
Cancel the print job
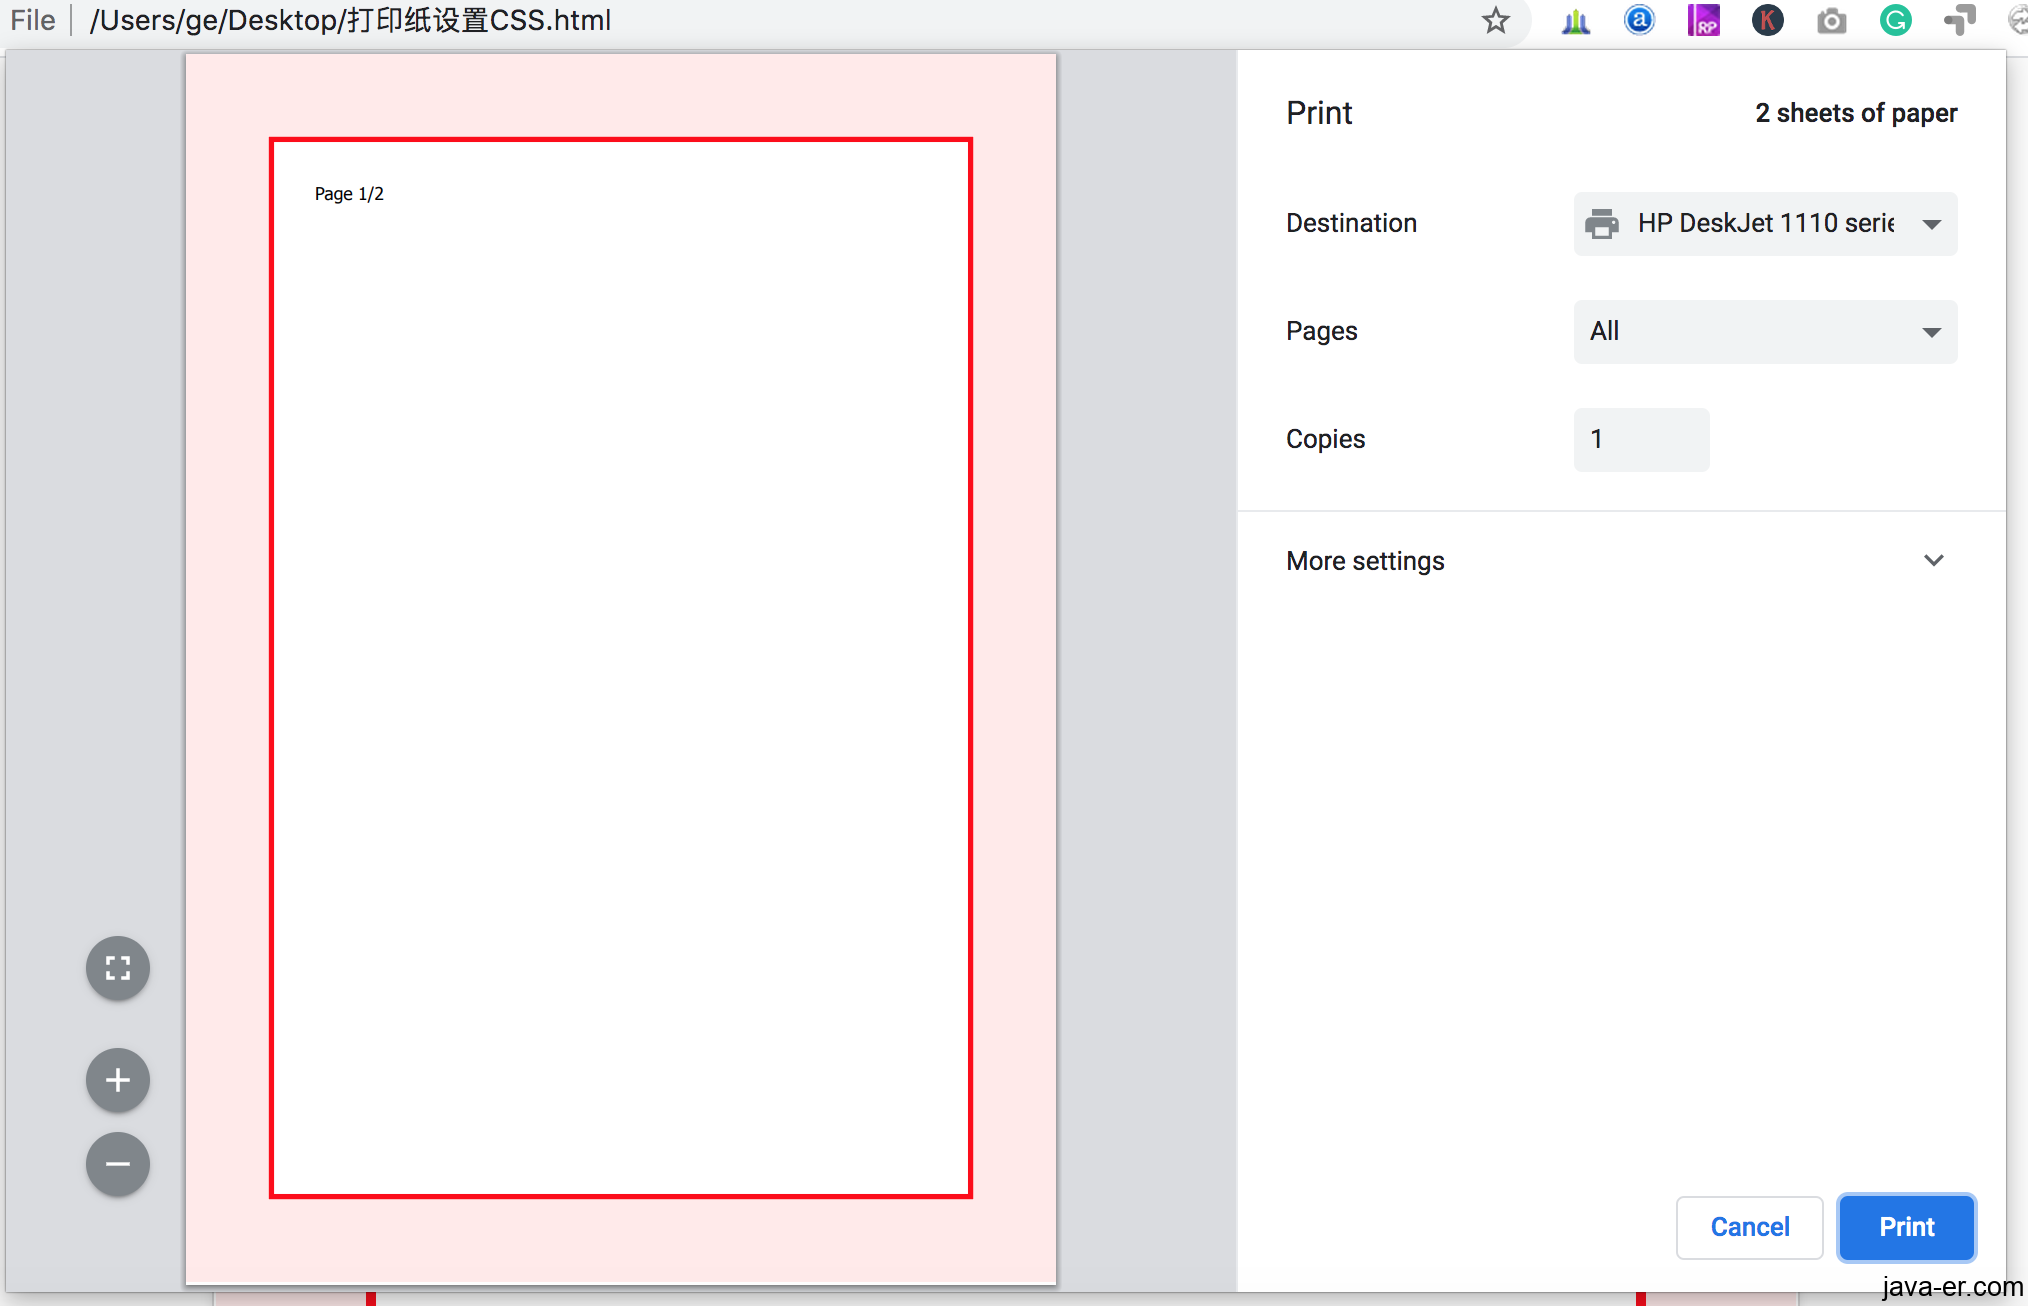[x=1749, y=1227]
